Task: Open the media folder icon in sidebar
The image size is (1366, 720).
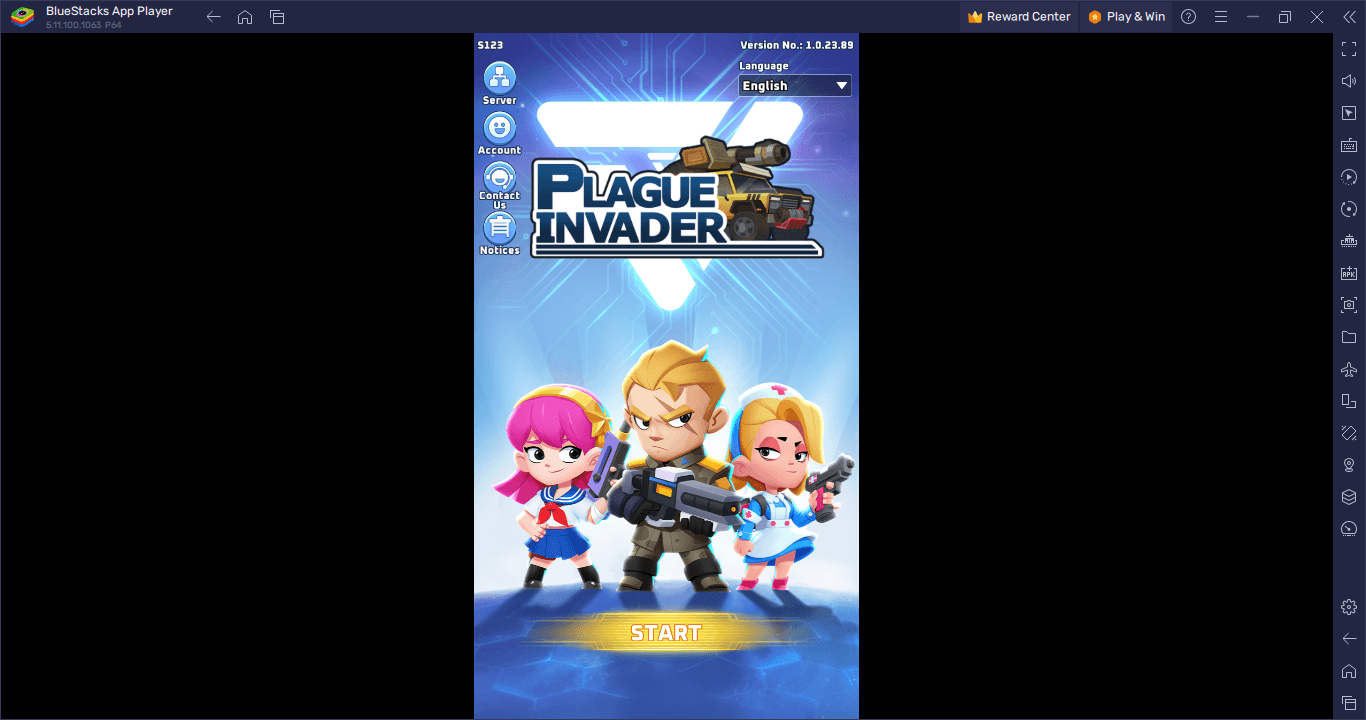Action: (1349, 337)
